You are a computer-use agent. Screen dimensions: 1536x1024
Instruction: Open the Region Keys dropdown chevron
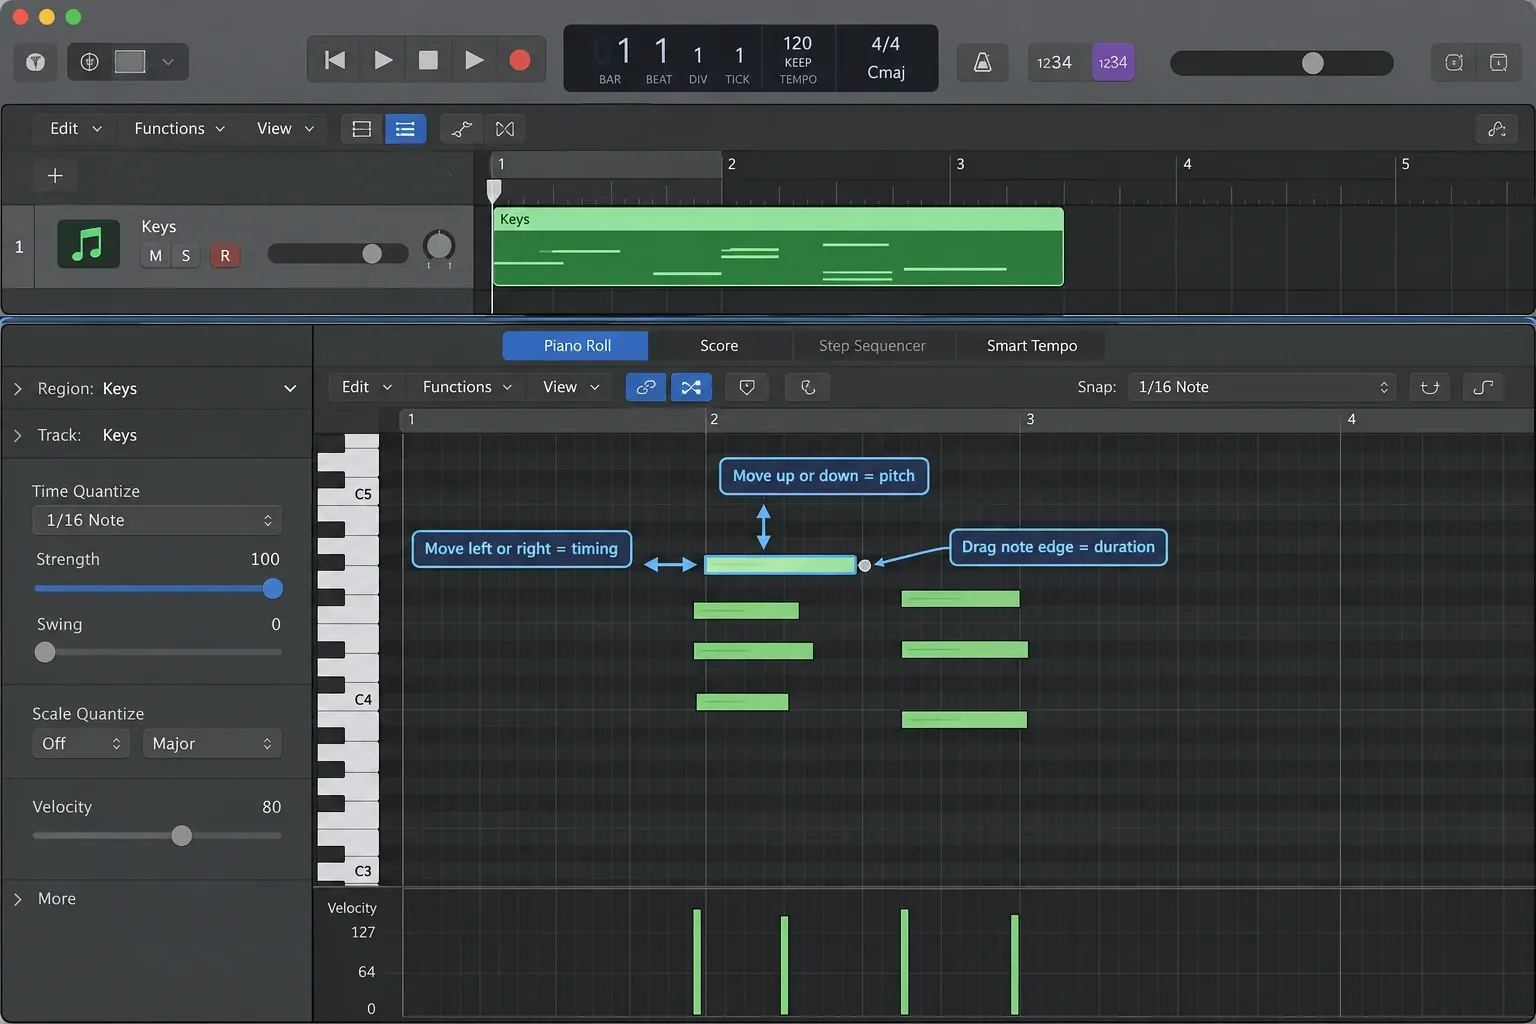click(x=290, y=389)
